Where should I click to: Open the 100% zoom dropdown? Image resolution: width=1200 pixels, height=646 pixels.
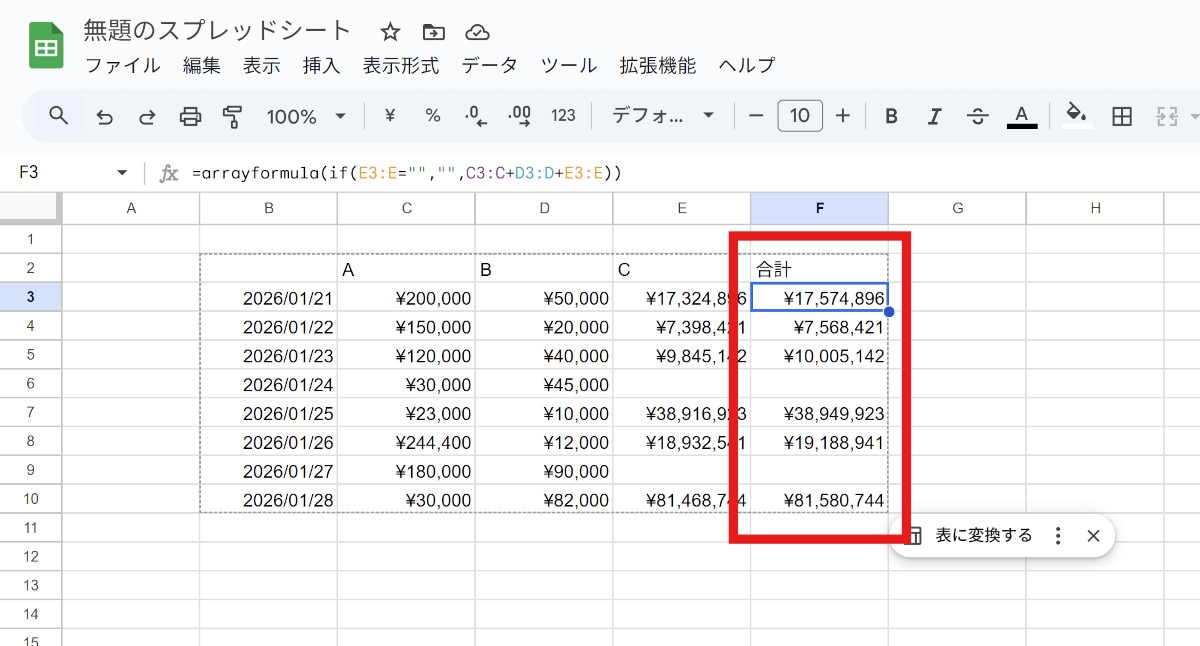306,117
